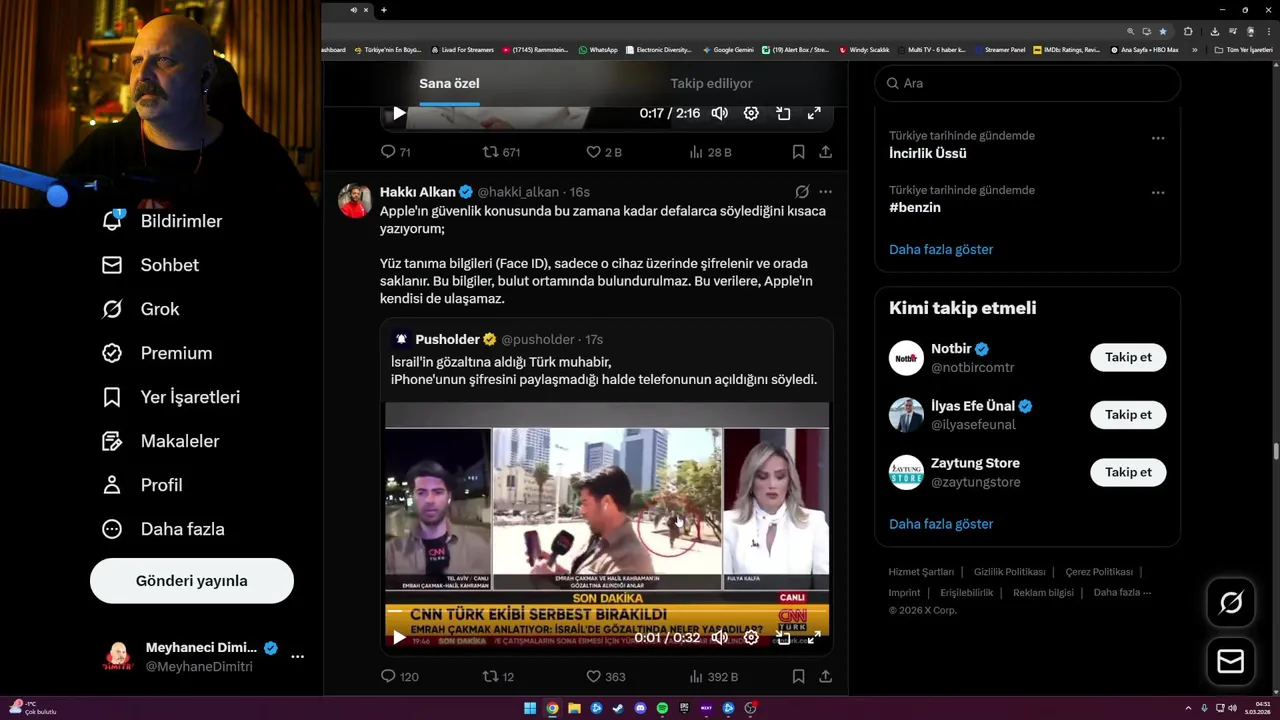Open Makaleler articles page
The width and height of the screenshot is (1280, 720).
click(x=160, y=441)
